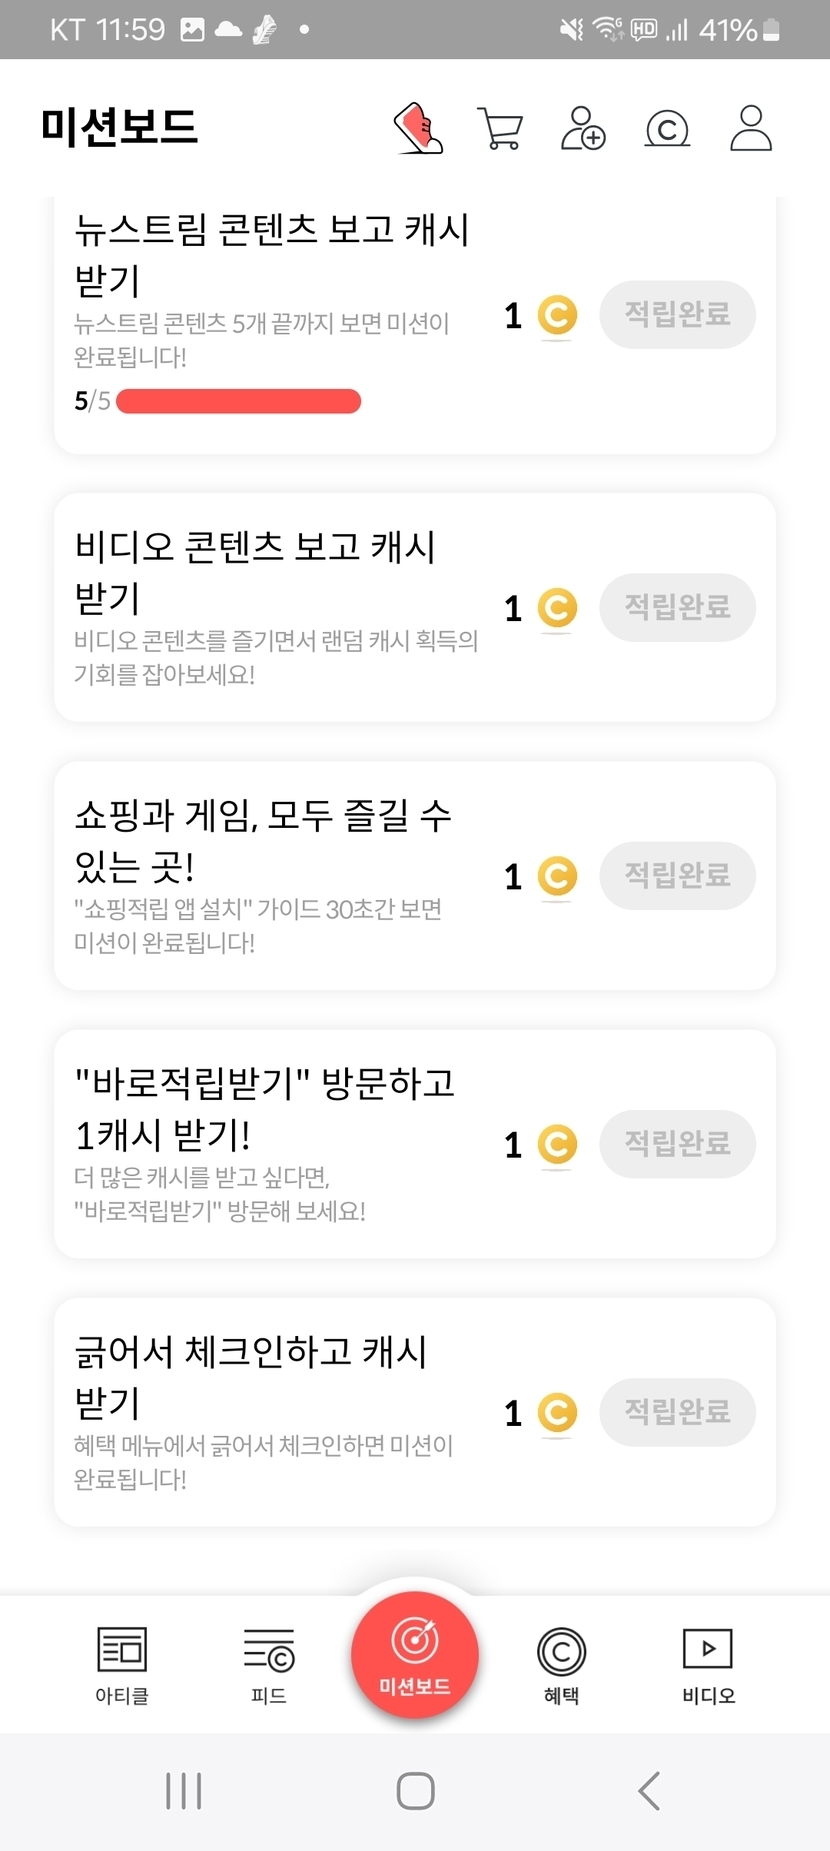Screen dimensions: 830x1851
Task: Tap 적립완료 for 바로적립받기 mission
Action: click(x=677, y=1144)
